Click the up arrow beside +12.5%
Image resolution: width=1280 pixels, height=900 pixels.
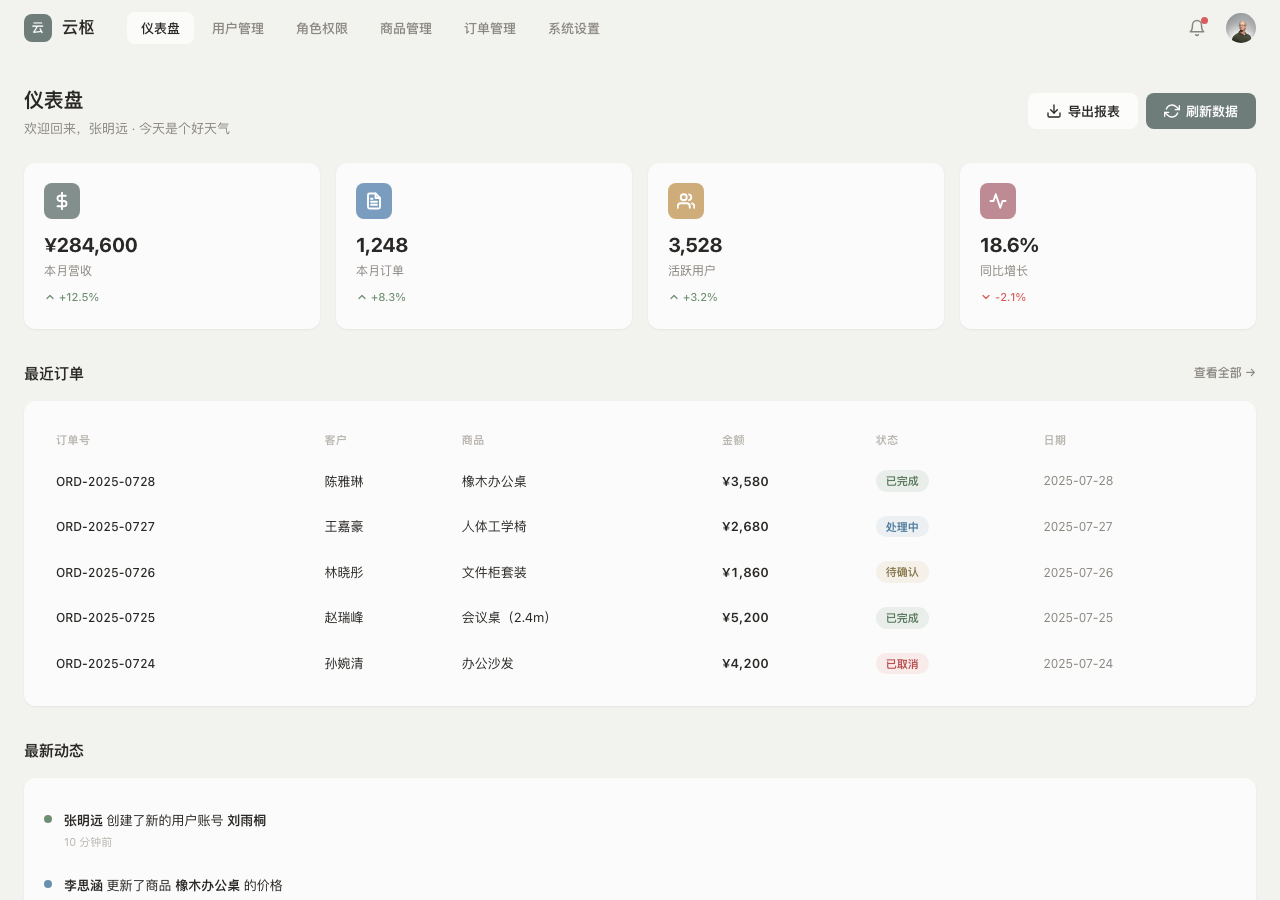tap(50, 297)
